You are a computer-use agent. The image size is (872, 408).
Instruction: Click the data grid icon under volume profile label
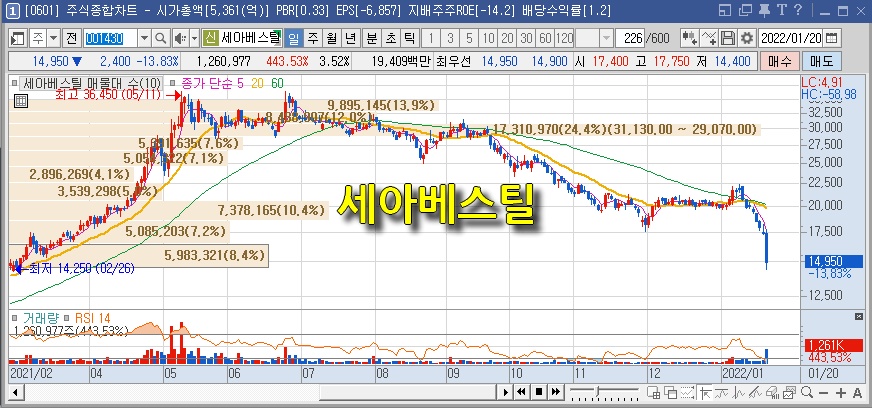point(21,101)
